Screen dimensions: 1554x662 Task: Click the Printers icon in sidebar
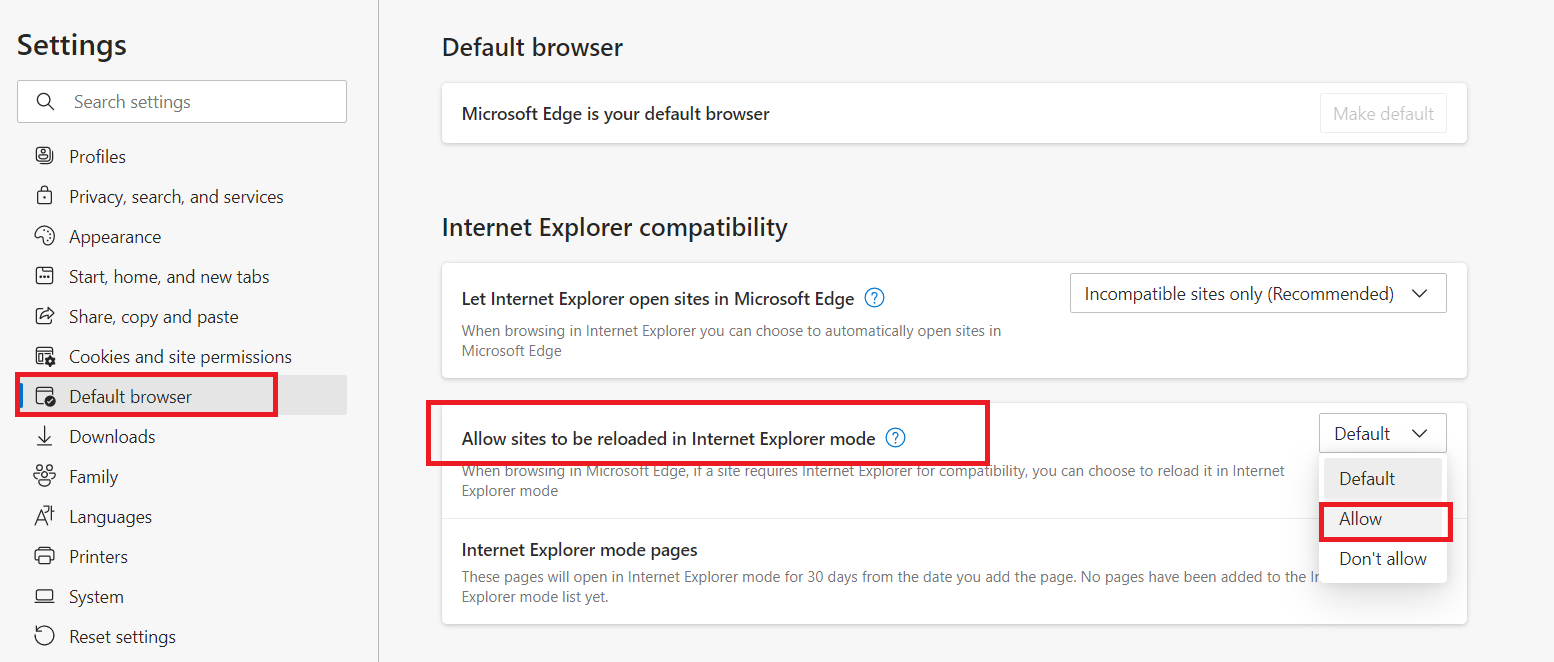pyautogui.click(x=44, y=556)
